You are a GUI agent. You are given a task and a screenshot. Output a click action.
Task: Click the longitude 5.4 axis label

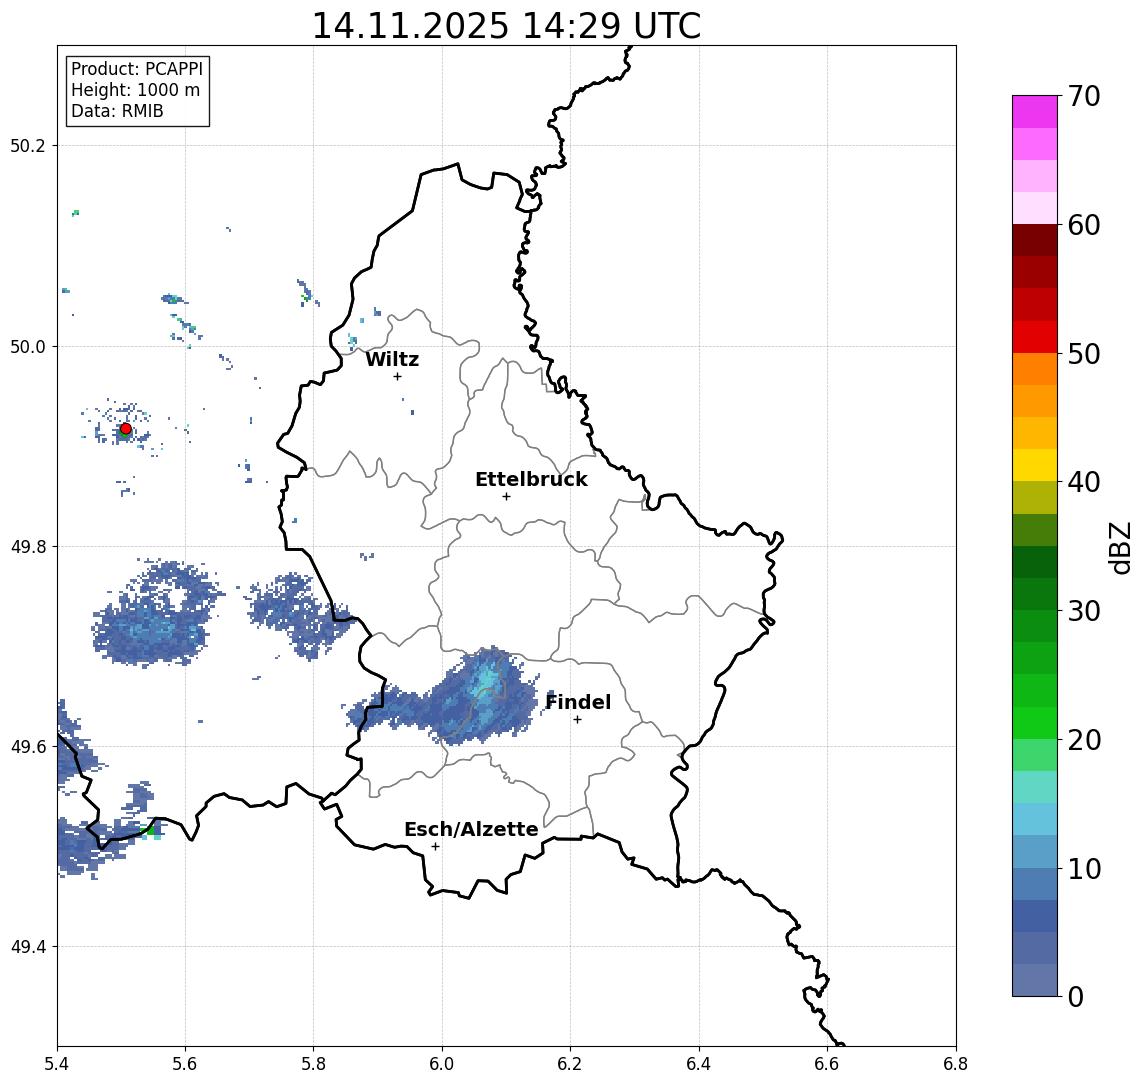tap(57, 1064)
